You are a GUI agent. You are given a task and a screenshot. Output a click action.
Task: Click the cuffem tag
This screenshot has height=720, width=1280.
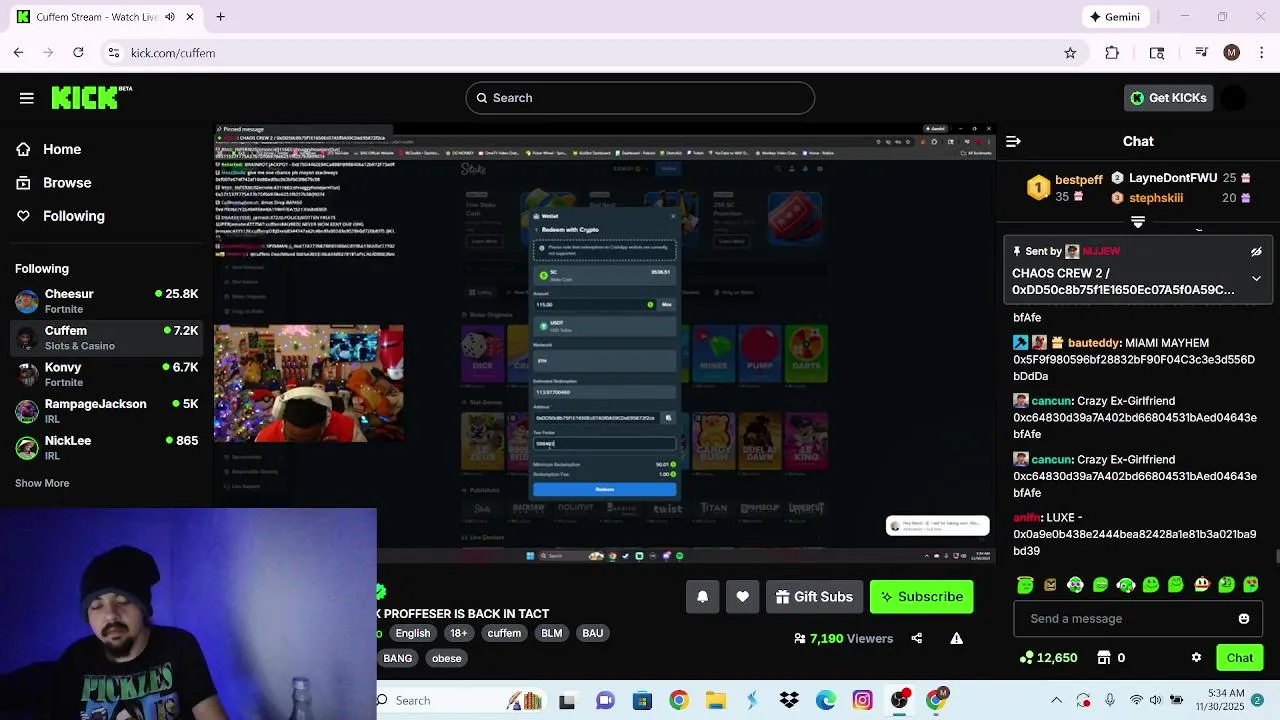point(504,633)
